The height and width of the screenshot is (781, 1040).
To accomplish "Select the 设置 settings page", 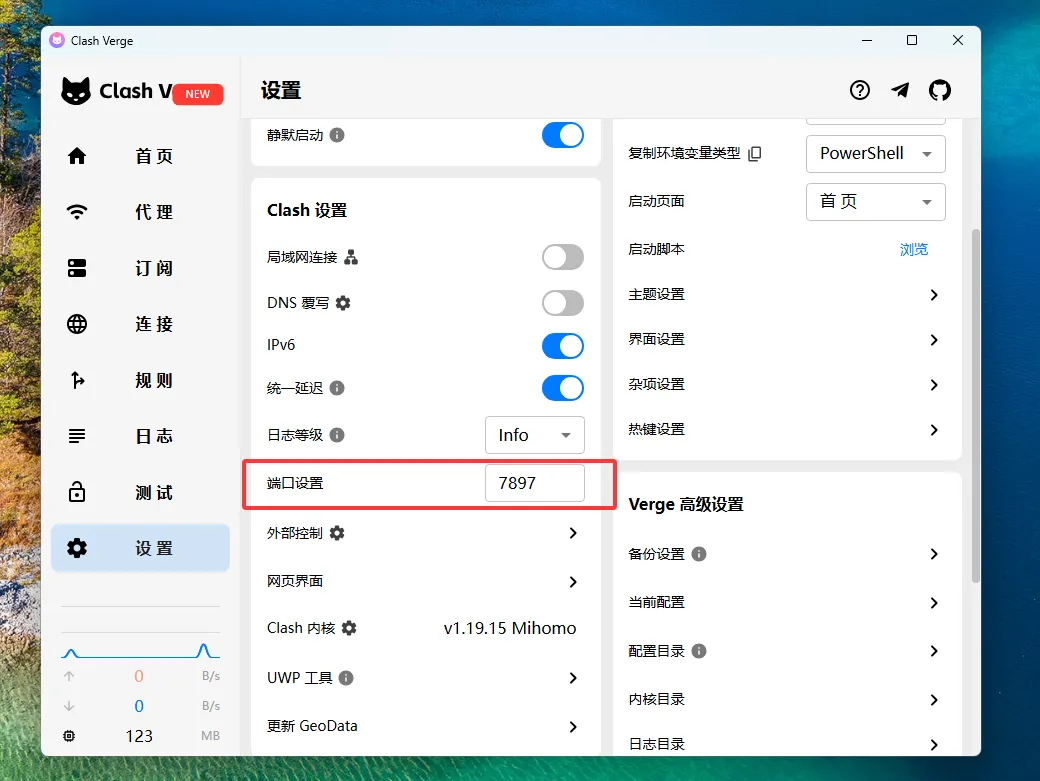I will pos(141,548).
